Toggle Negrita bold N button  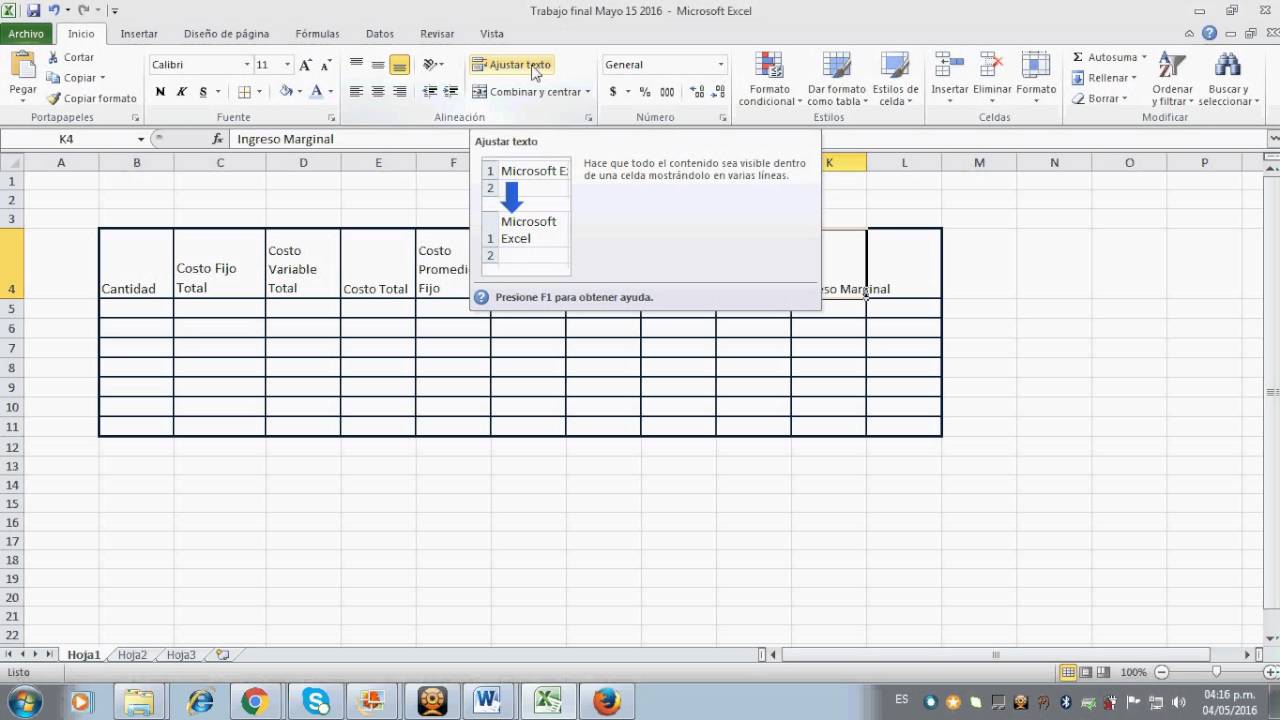pyautogui.click(x=160, y=92)
